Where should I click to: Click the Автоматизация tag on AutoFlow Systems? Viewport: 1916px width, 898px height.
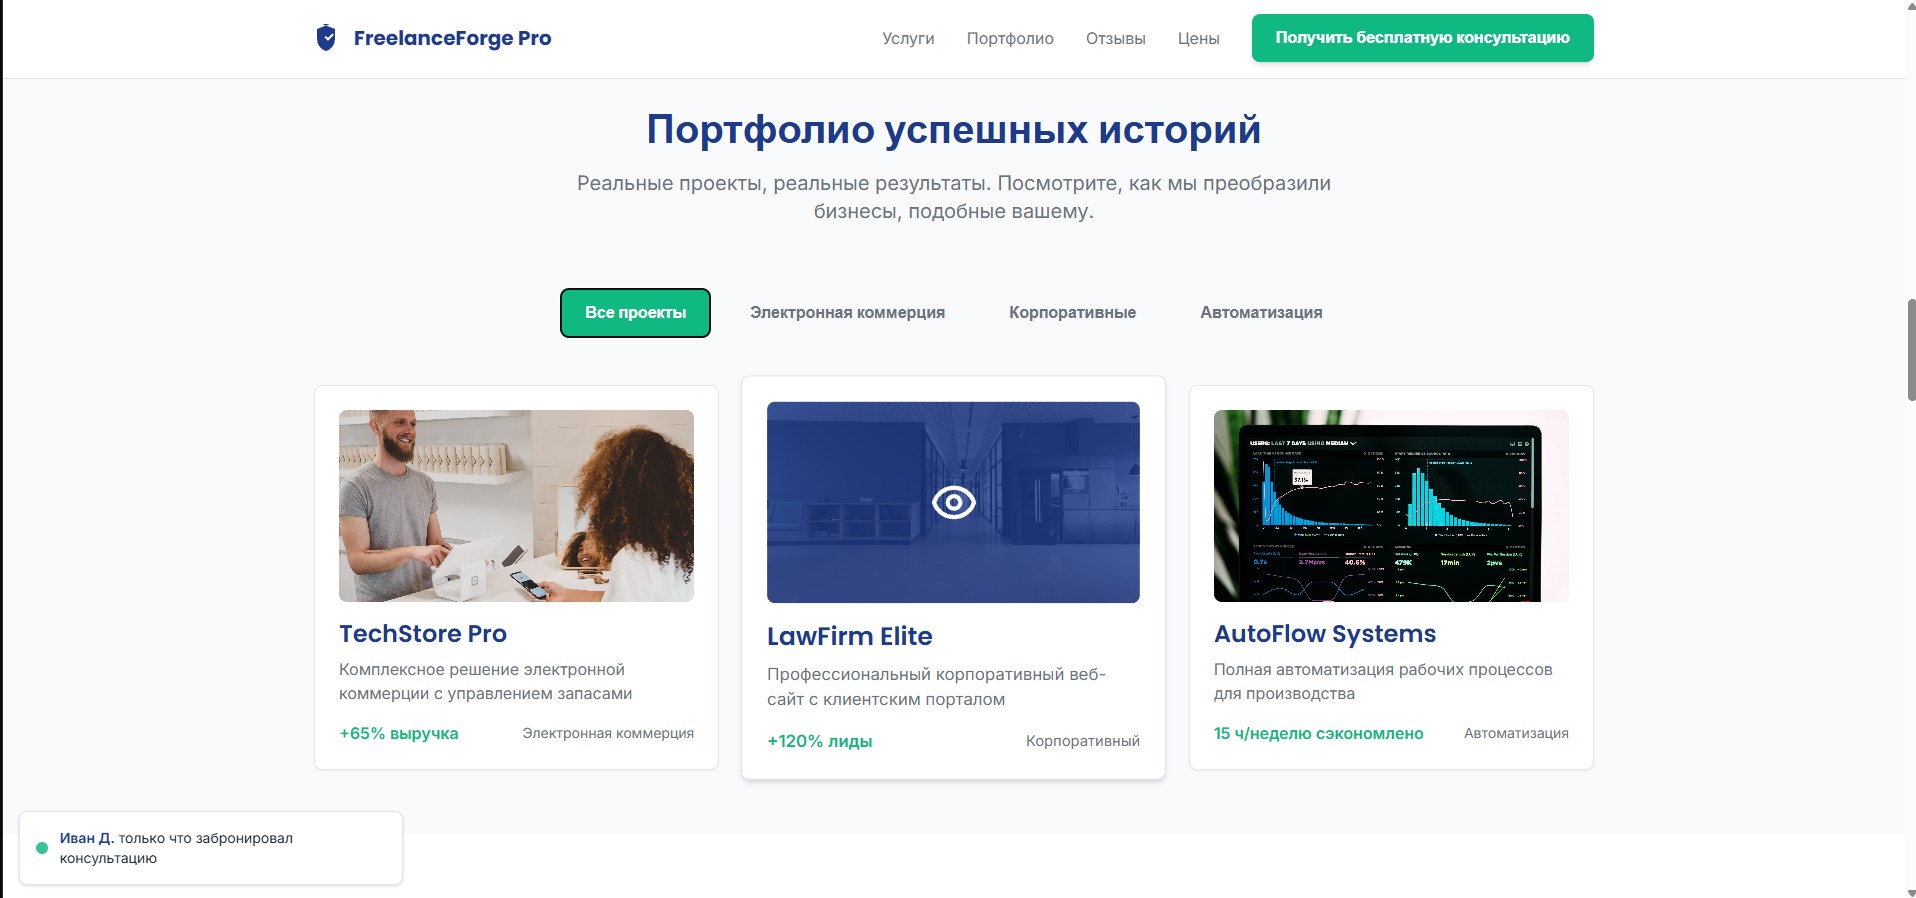click(x=1516, y=733)
